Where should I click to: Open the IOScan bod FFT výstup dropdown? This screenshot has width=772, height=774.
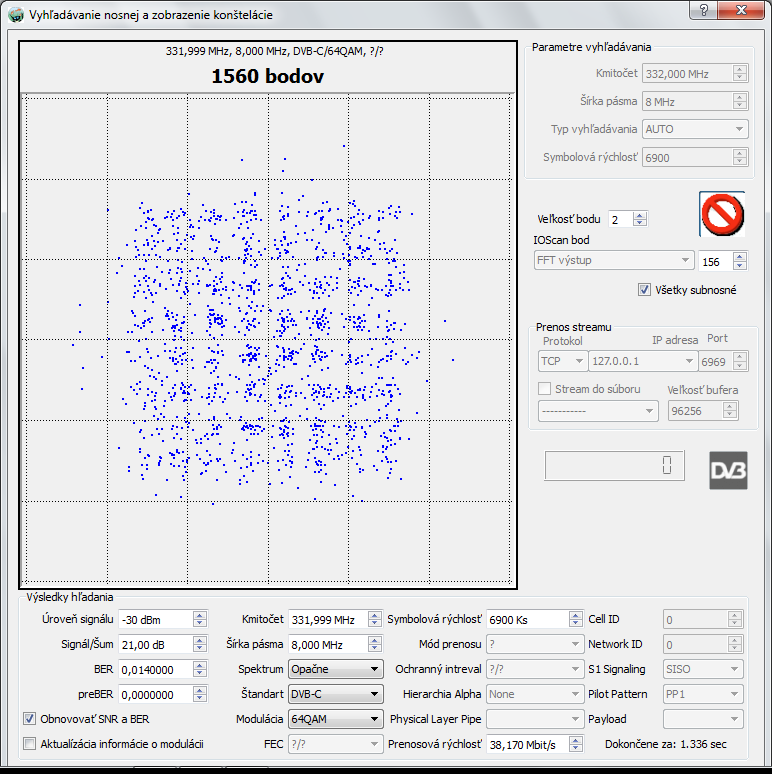pyautogui.click(x=614, y=260)
